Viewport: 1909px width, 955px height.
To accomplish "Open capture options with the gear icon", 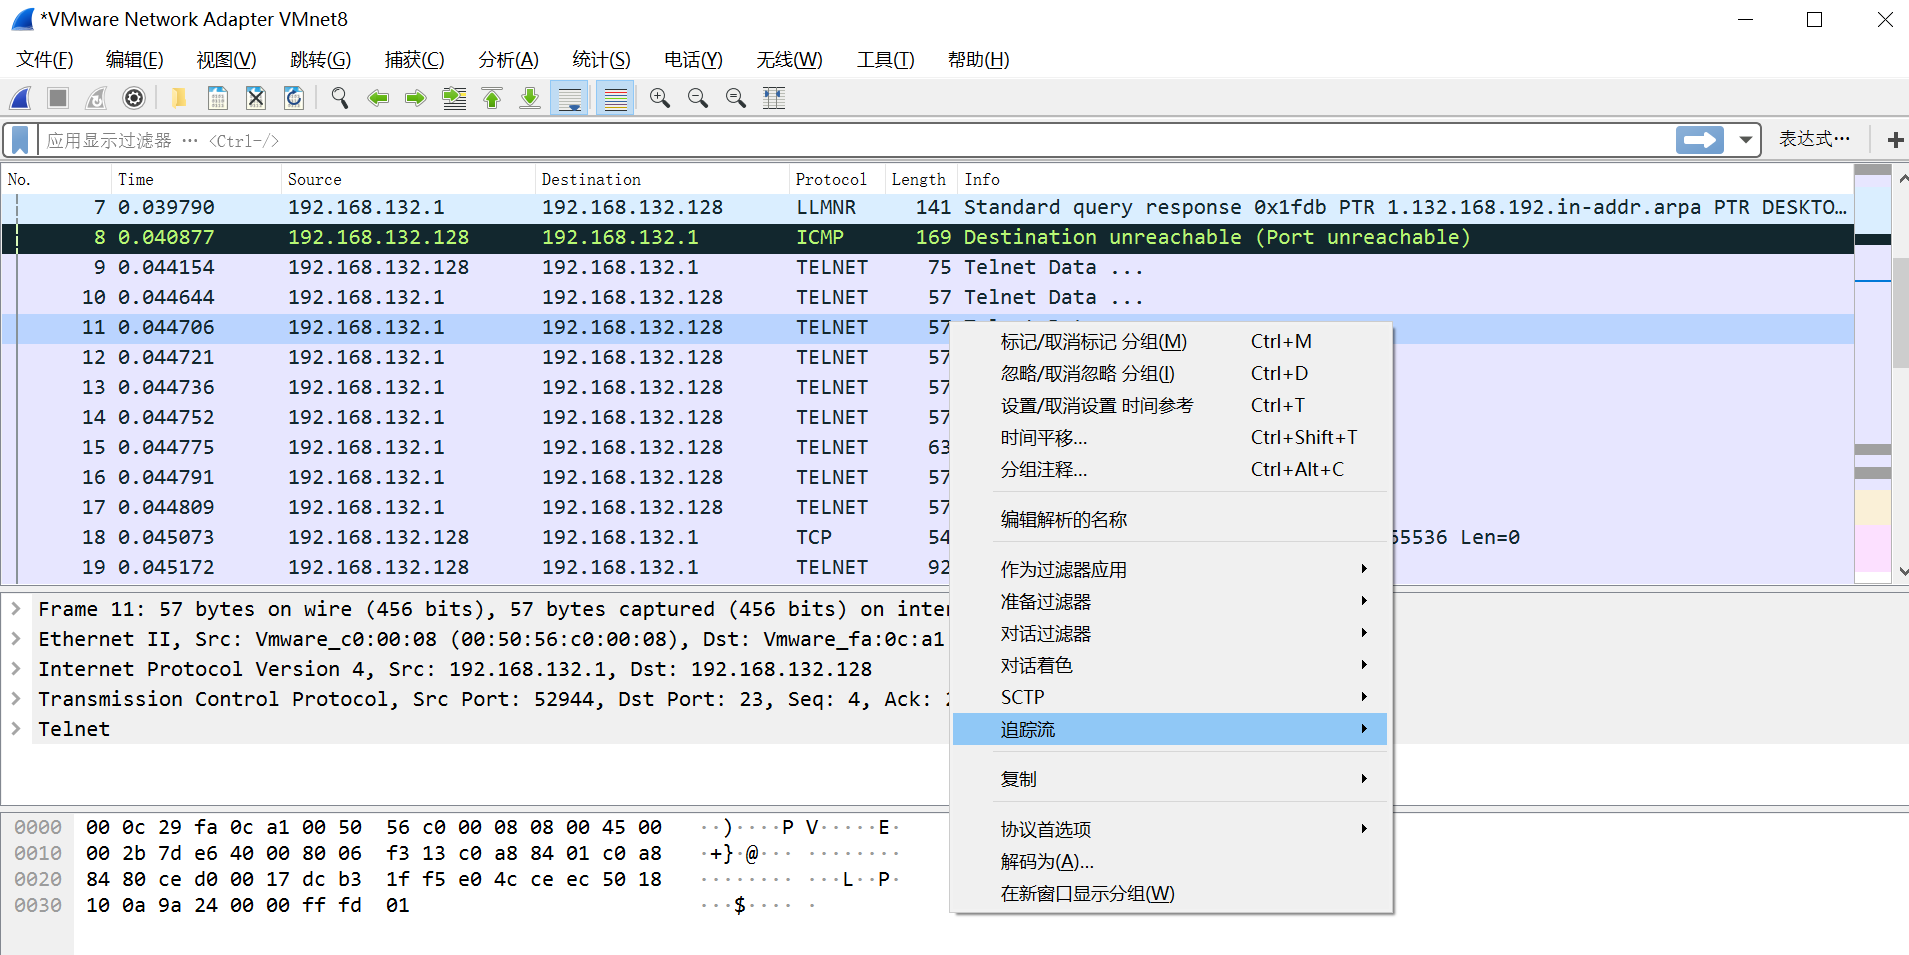I will (x=134, y=97).
